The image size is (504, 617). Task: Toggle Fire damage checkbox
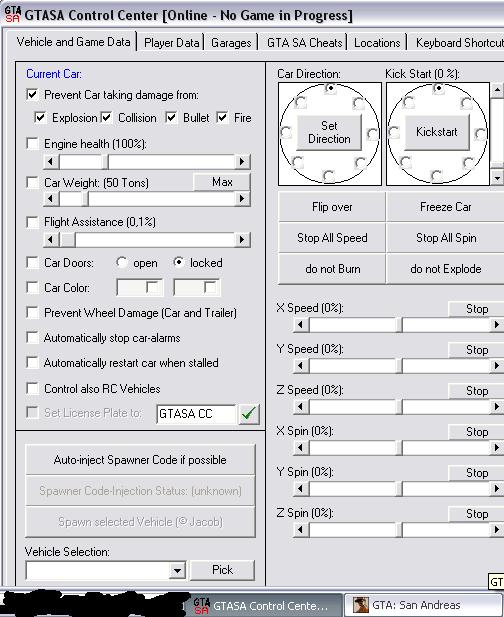[x=222, y=117]
